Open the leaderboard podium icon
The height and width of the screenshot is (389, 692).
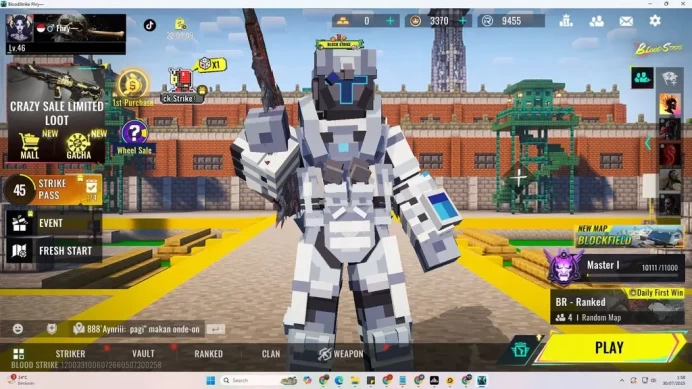[x=566, y=21]
